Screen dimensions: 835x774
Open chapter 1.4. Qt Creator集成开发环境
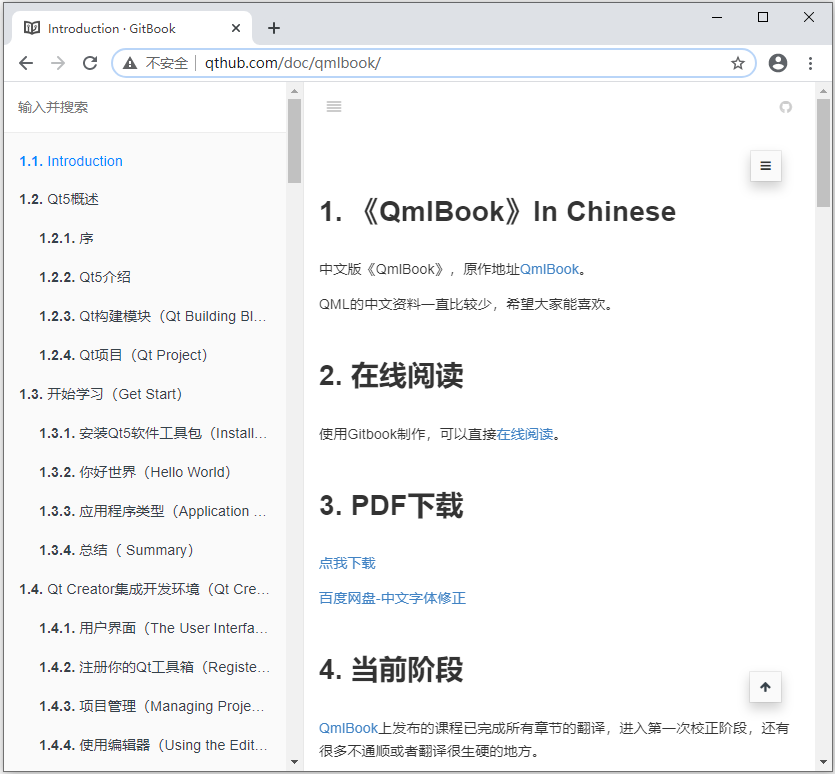pos(144,589)
